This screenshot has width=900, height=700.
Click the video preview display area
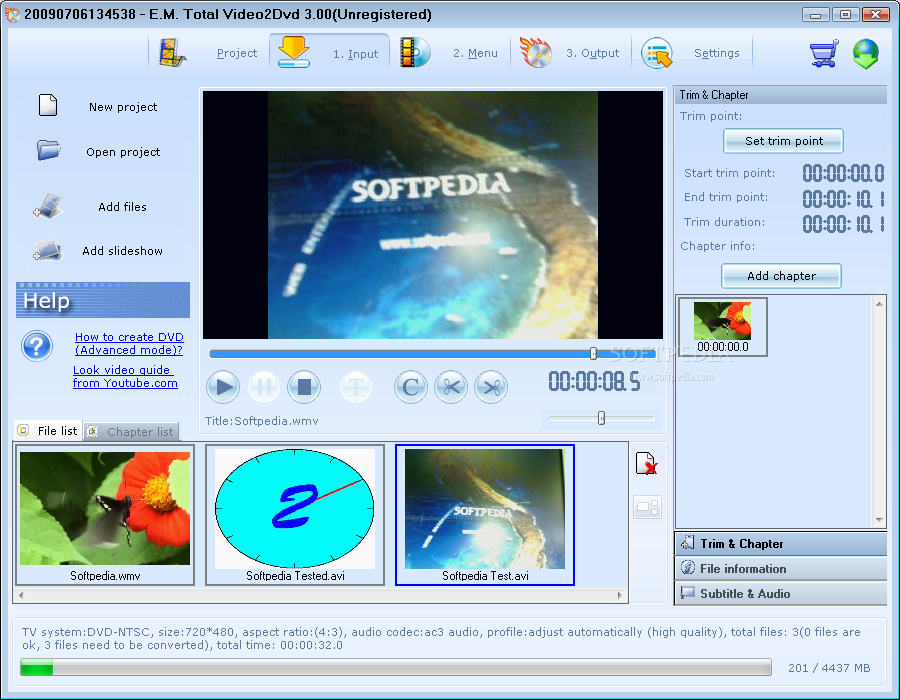433,215
